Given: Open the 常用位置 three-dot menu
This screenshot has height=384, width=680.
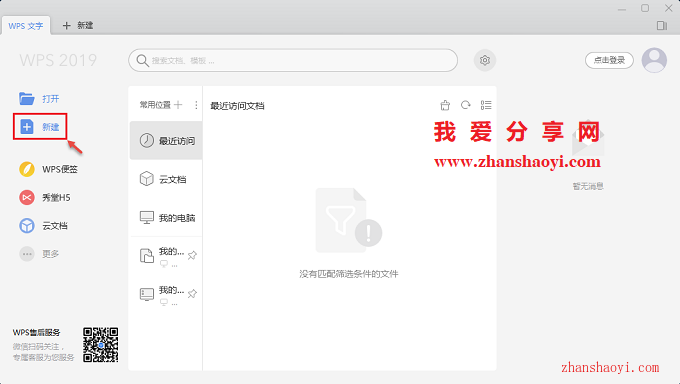Looking at the screenshot, I should coord(196,105).
